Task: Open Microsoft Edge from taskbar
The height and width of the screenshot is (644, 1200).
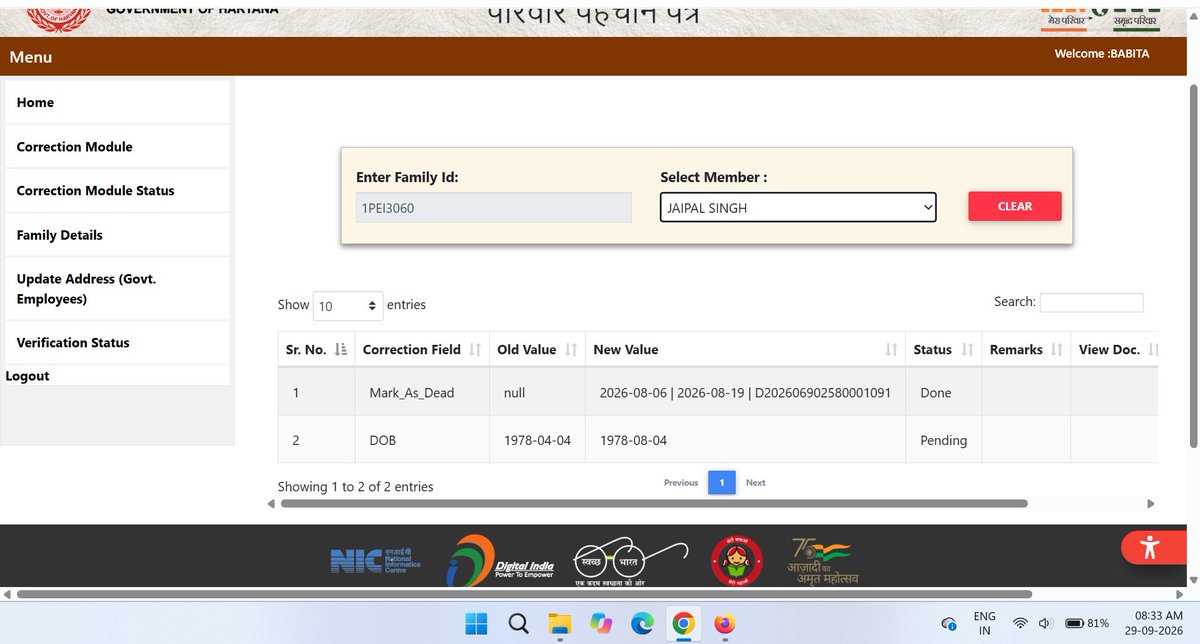Action: tap(641, 624)
